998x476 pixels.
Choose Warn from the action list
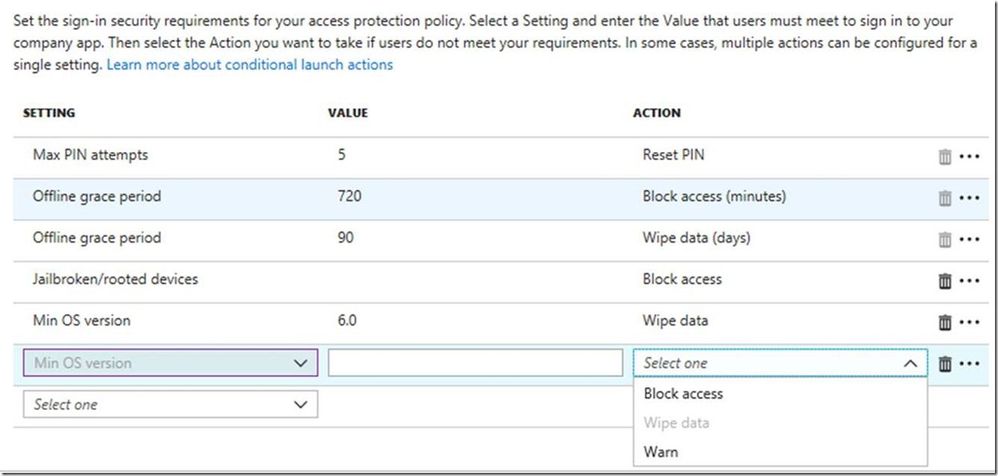[661, 452]
